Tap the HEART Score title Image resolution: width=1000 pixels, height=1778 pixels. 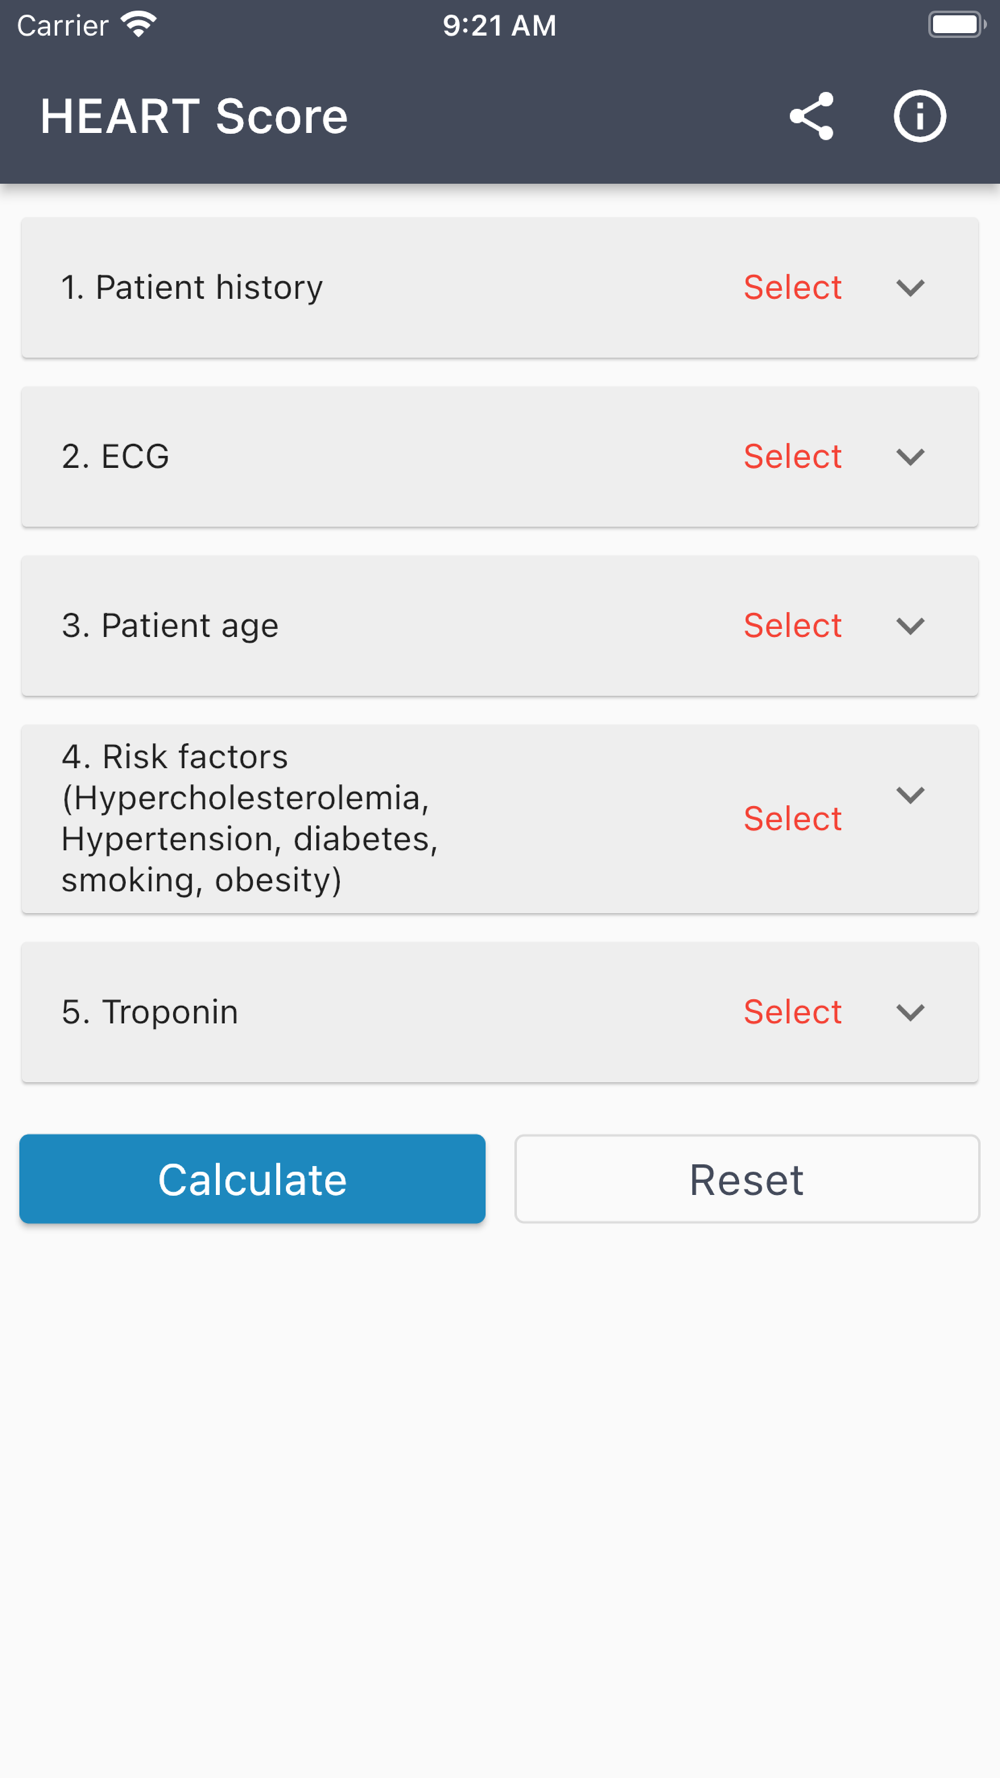point(194,117)
